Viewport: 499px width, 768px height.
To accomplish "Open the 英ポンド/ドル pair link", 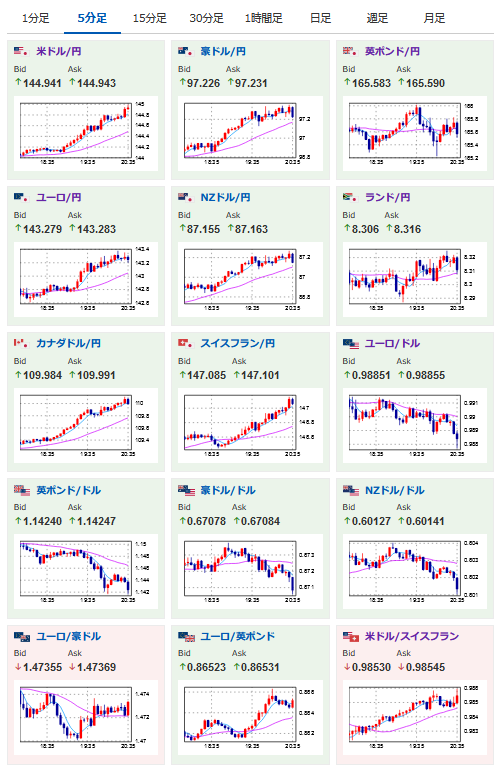I will 69,490.
